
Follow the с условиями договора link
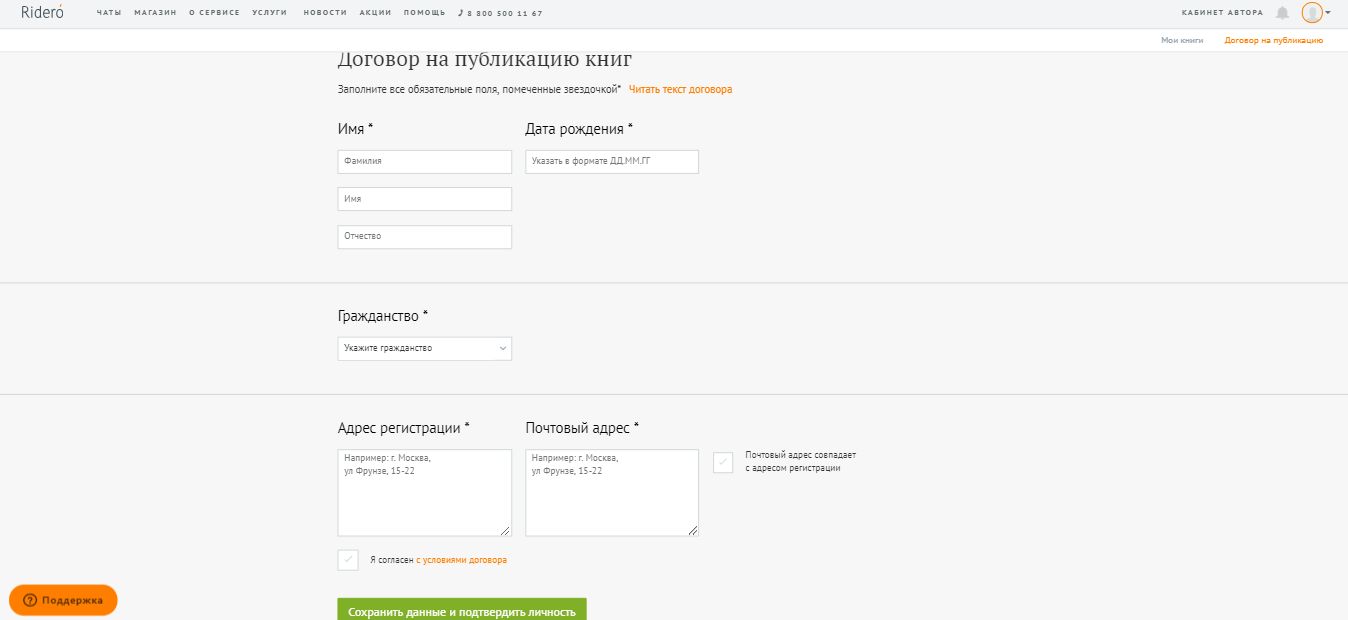(x=461, y=560)
